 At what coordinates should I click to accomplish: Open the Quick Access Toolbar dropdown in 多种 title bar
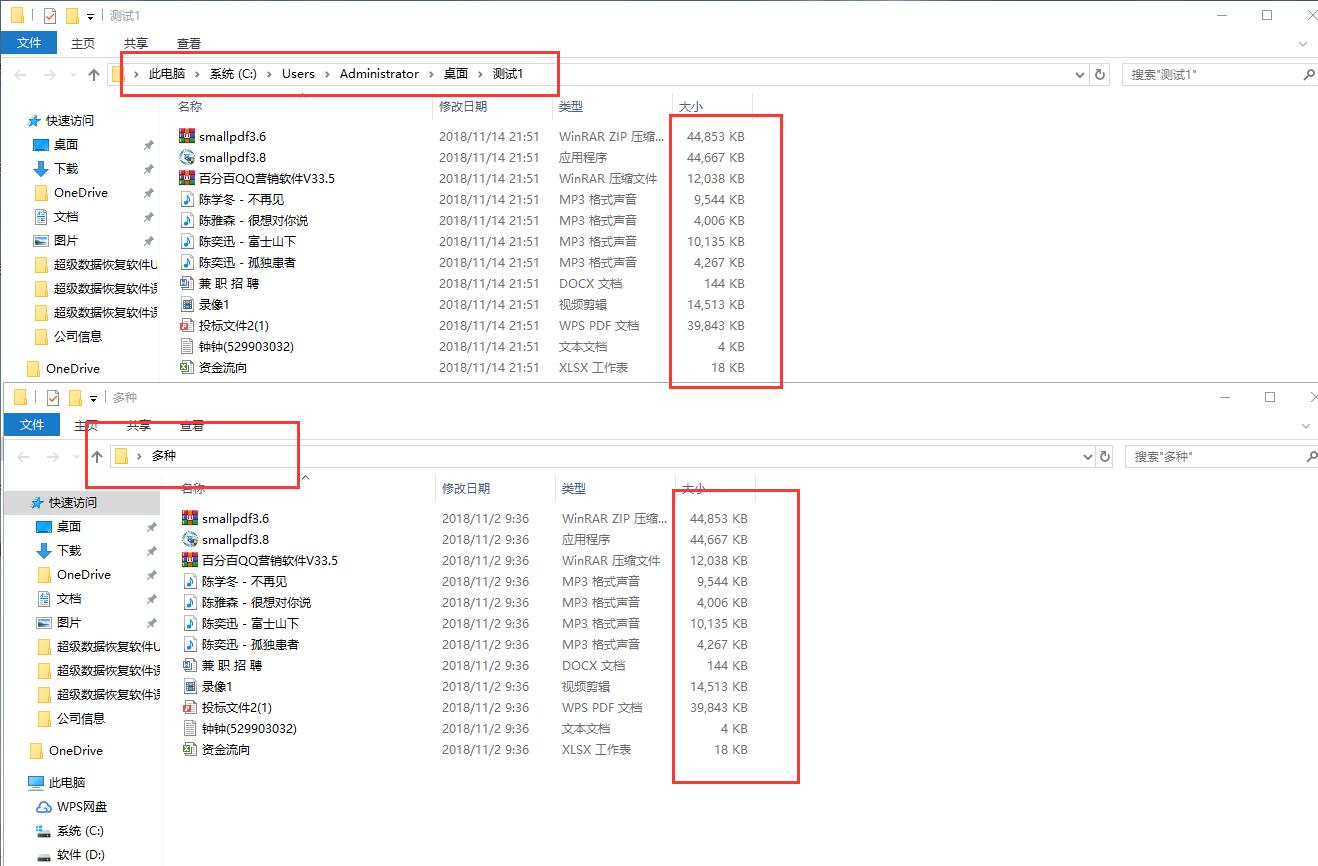(x=93, y=398)
